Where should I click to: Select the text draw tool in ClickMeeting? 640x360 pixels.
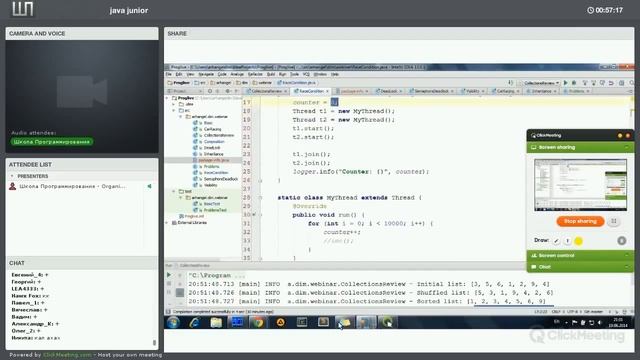[x=567, y=241]
